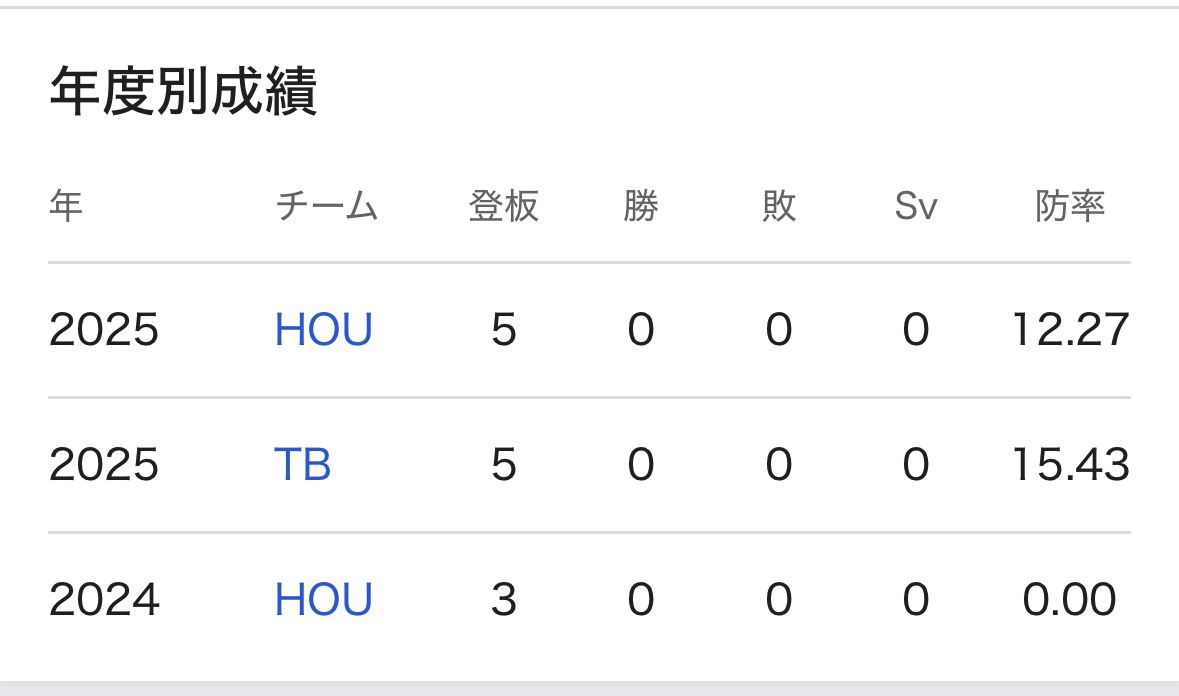The height and width of the screenshot is (696, 1179).
Task: Open the TB team link
Action: click(302, 465)
